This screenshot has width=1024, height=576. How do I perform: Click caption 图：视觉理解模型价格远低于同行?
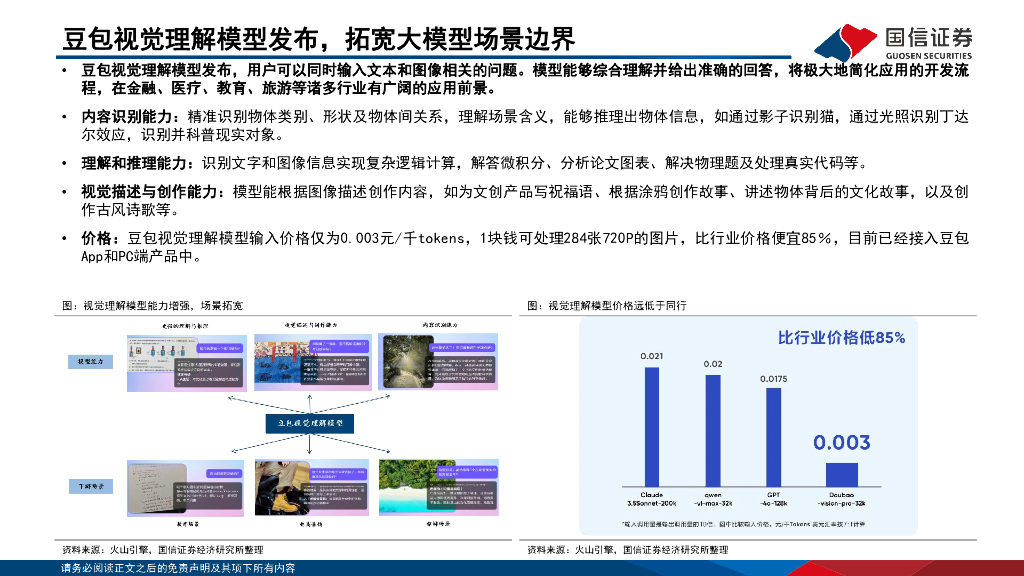pyautogui.click(x=607, y=306)
